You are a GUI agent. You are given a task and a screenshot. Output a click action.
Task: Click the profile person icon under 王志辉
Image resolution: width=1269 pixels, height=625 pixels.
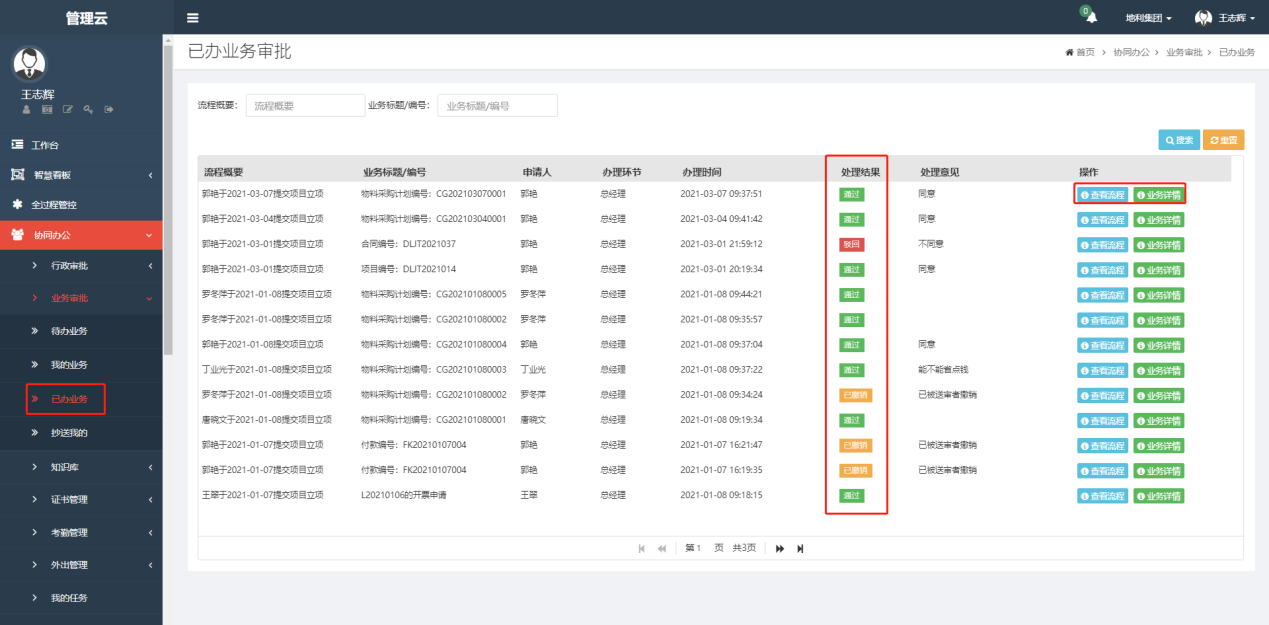27,109
